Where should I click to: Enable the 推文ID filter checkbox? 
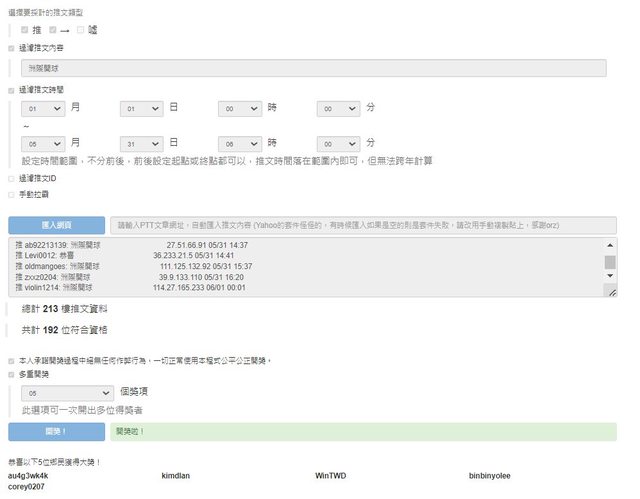[x=11, y=178]
